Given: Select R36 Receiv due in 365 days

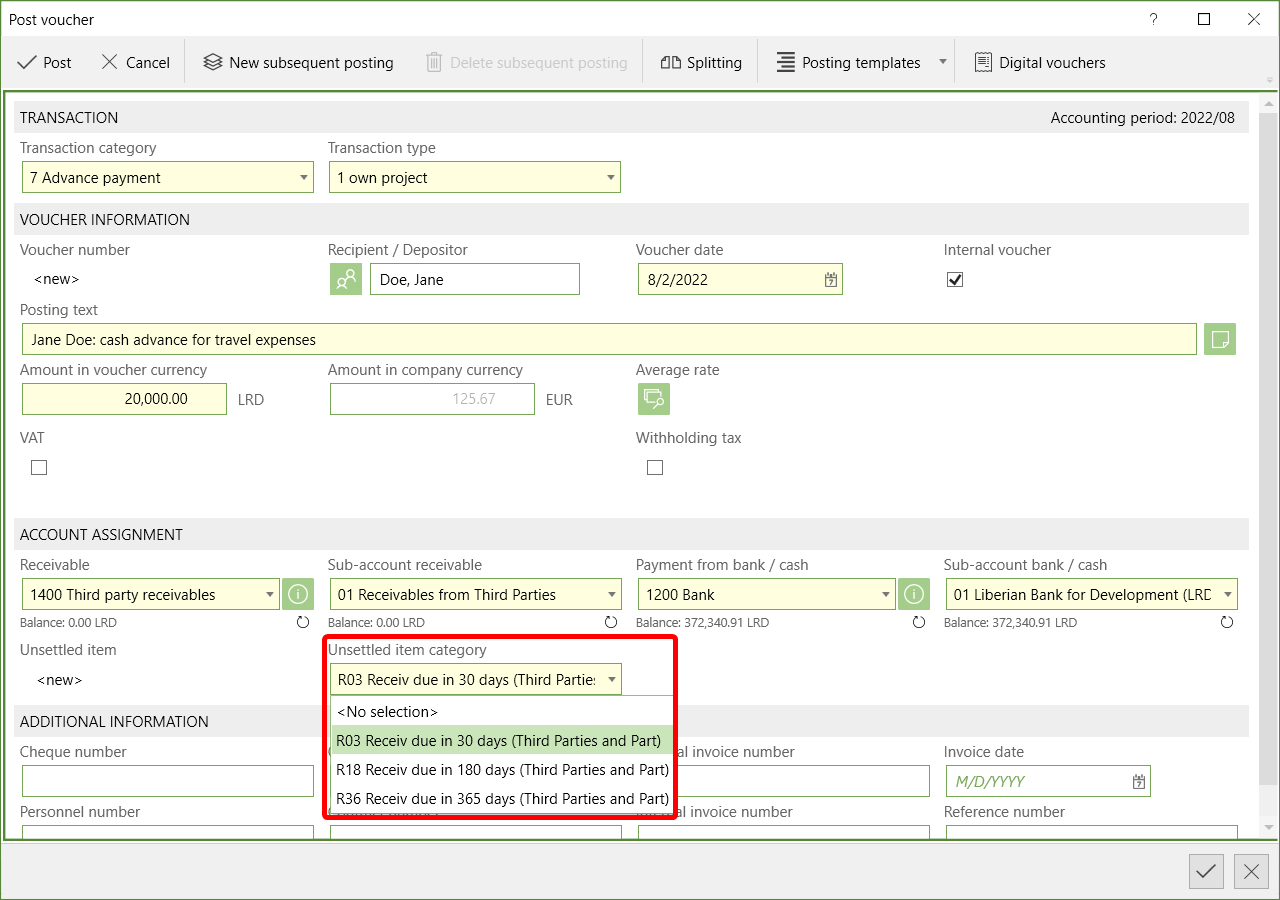Looking at the screenshot, I should pyautogui.click(x=502, y=798).
